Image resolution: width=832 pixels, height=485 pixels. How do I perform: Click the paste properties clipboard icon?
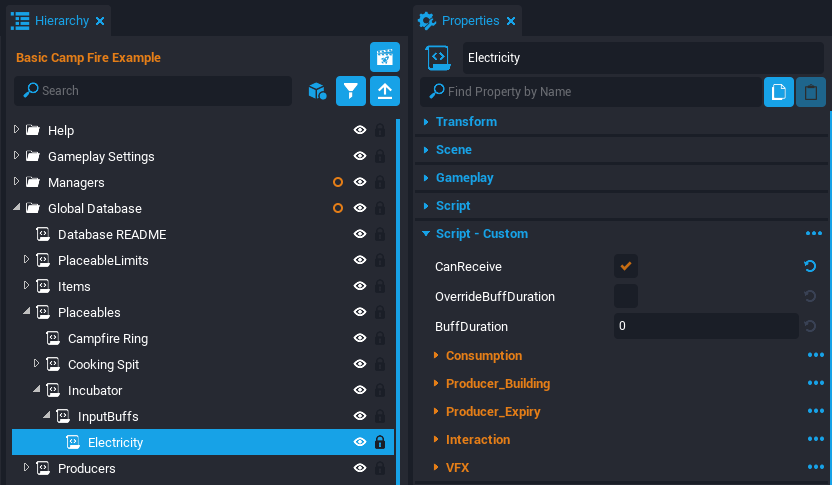coord(811,92)
